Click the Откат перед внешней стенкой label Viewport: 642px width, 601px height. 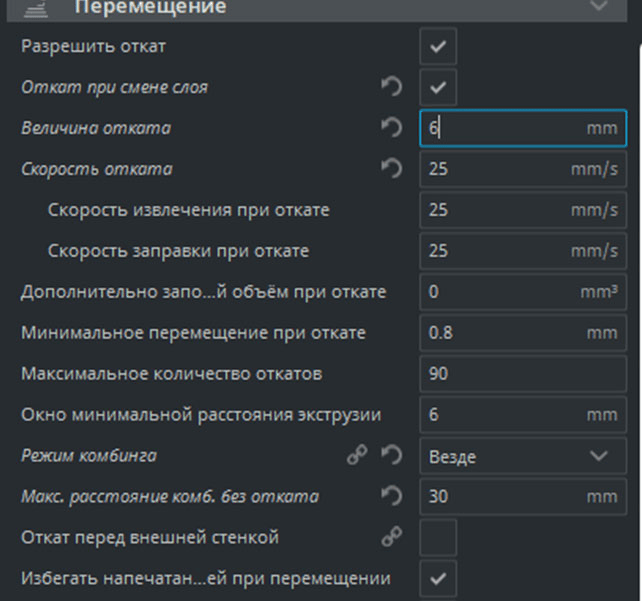[x=150, y=538]
